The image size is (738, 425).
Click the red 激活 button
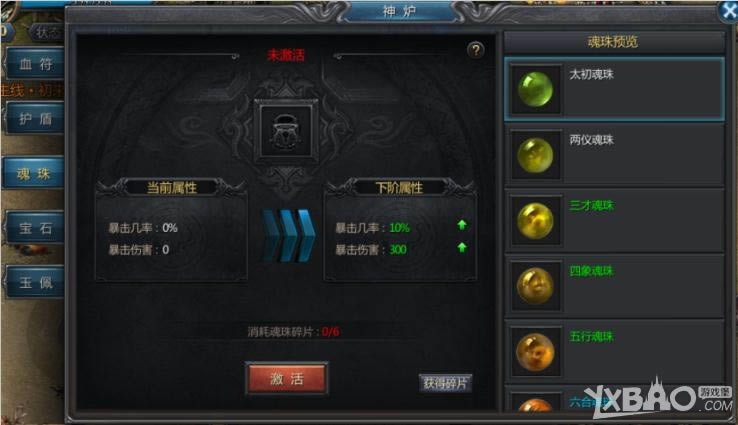click(287, 378)
